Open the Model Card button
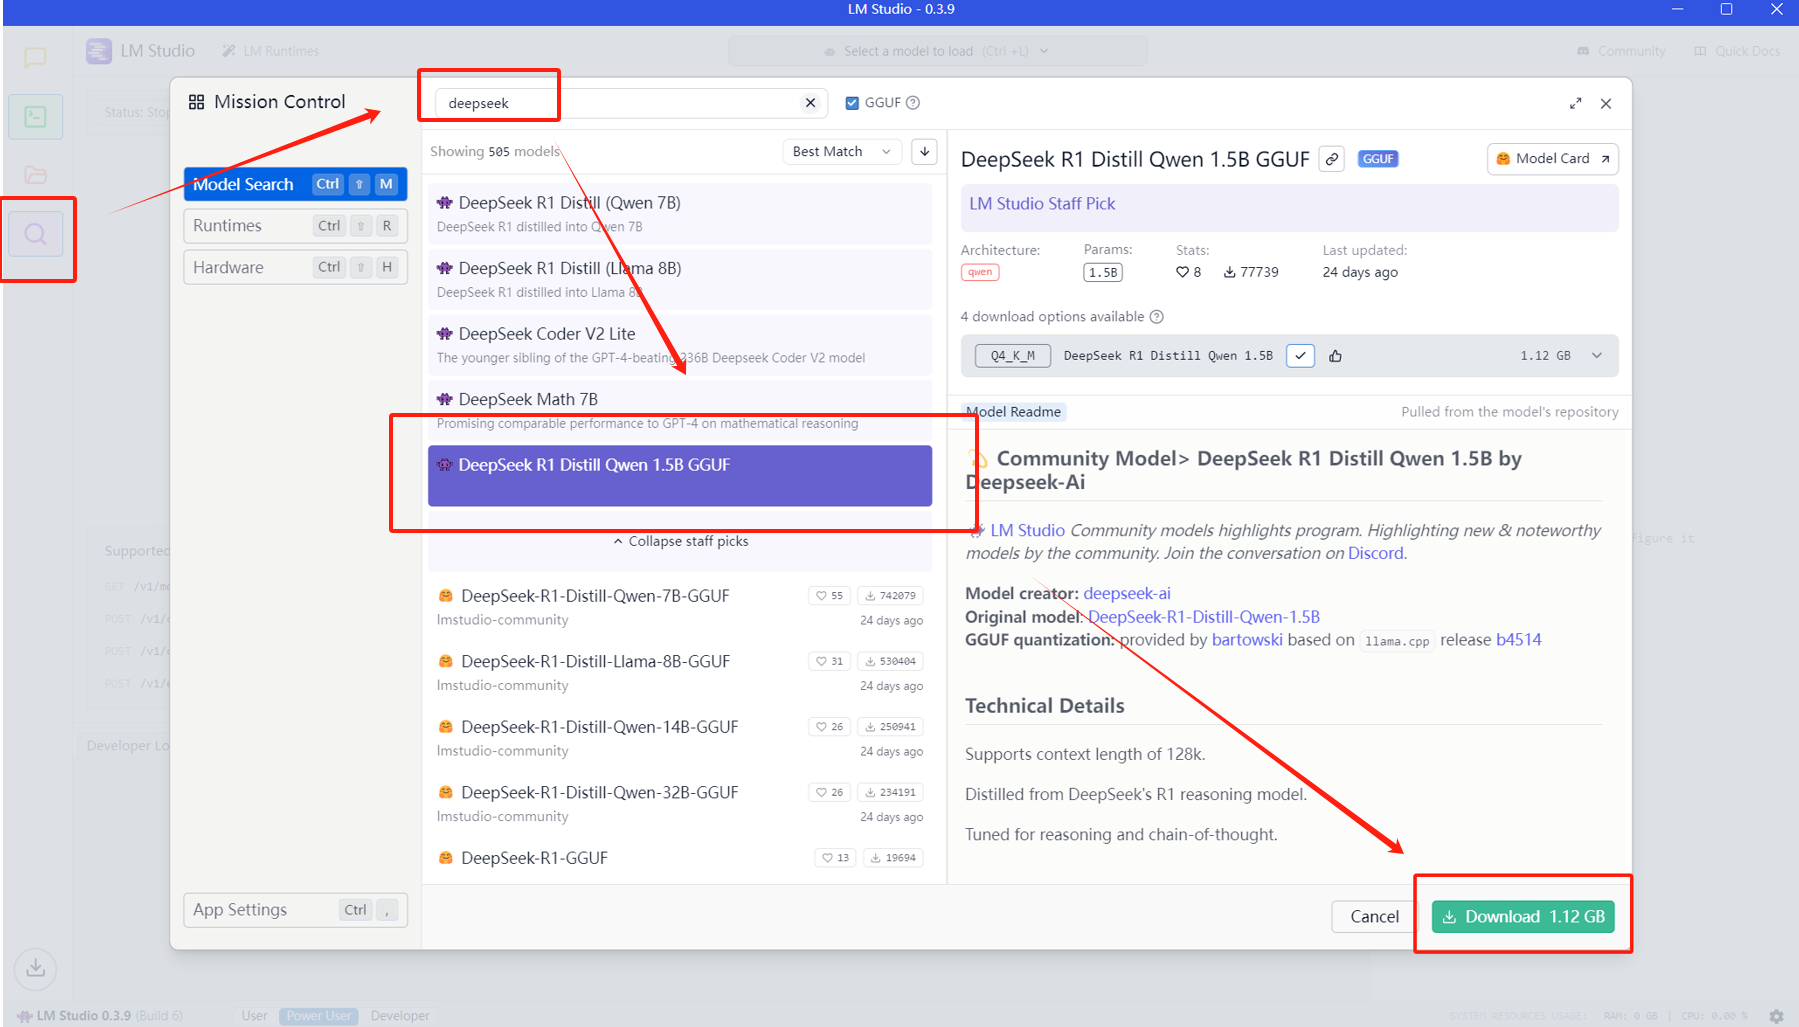1799x1027 pixels. click(x=1552, y=159)
